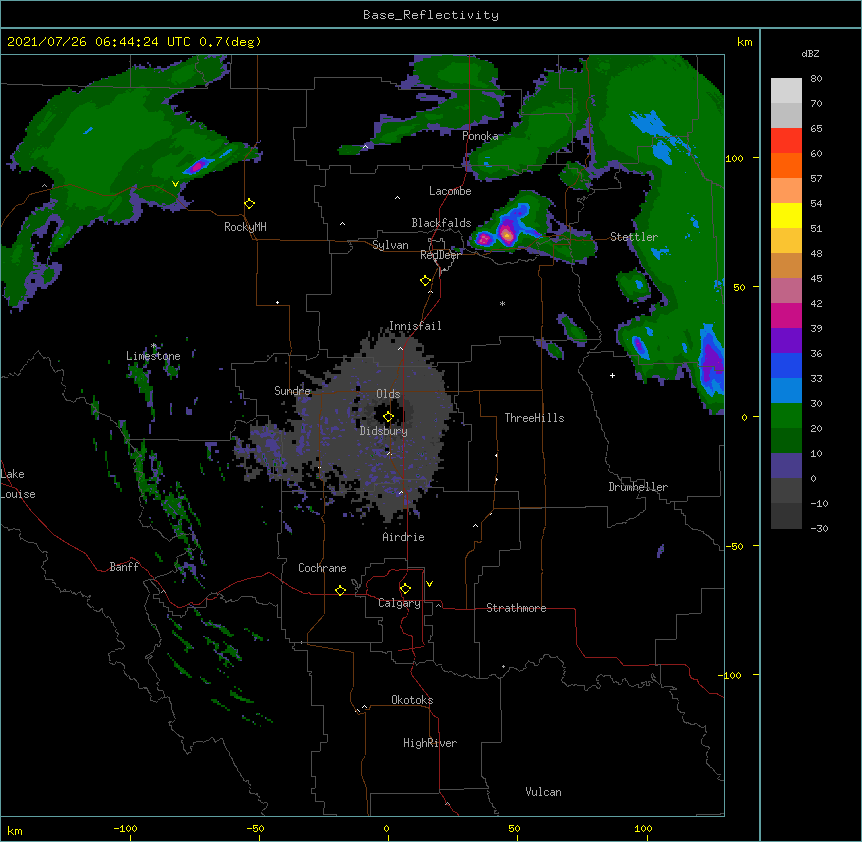Click the Blackfalds label

pos(441,223)
